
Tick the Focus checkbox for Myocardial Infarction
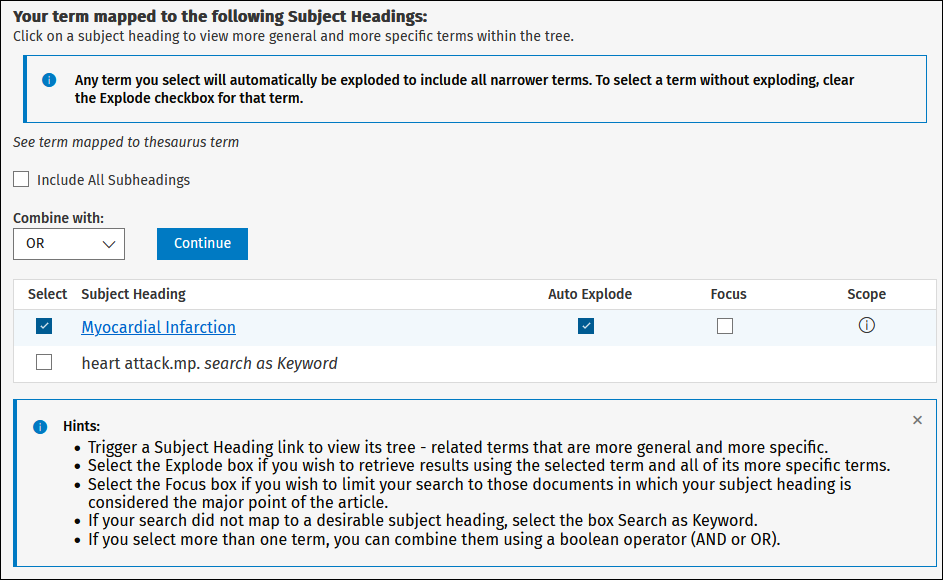725,326
